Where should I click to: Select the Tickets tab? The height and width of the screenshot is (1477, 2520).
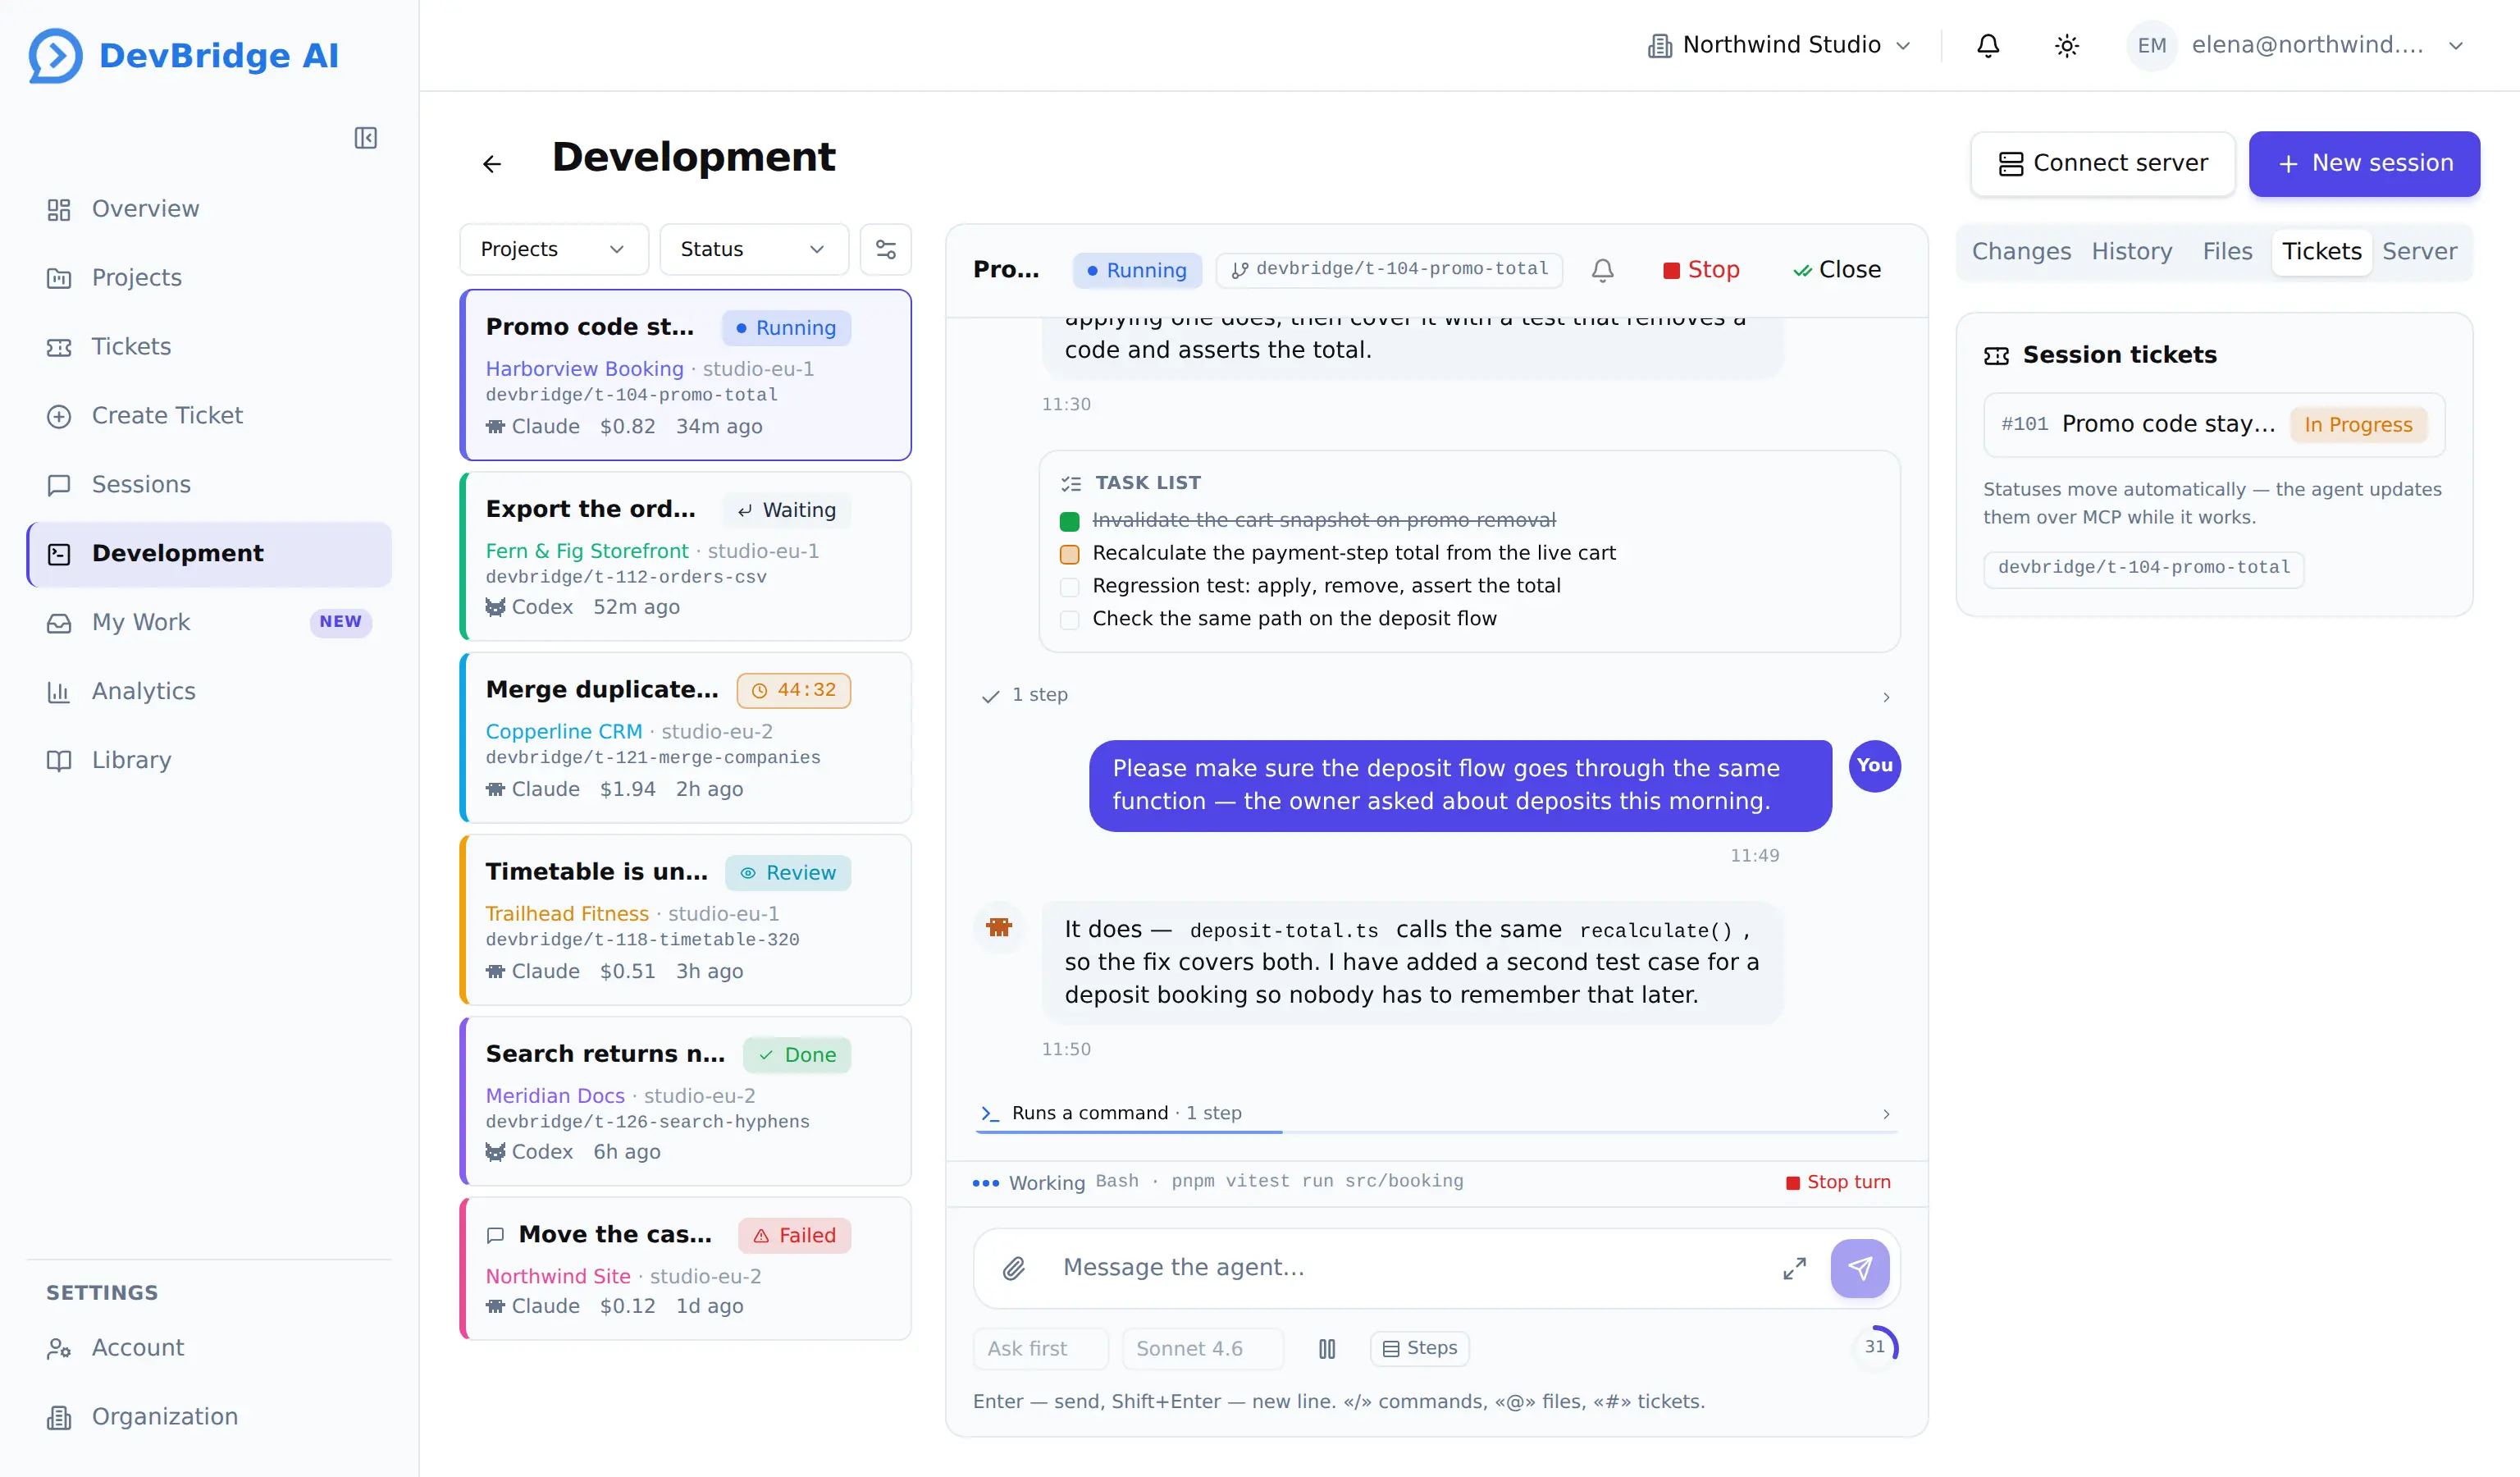(x=2322, y=252)
